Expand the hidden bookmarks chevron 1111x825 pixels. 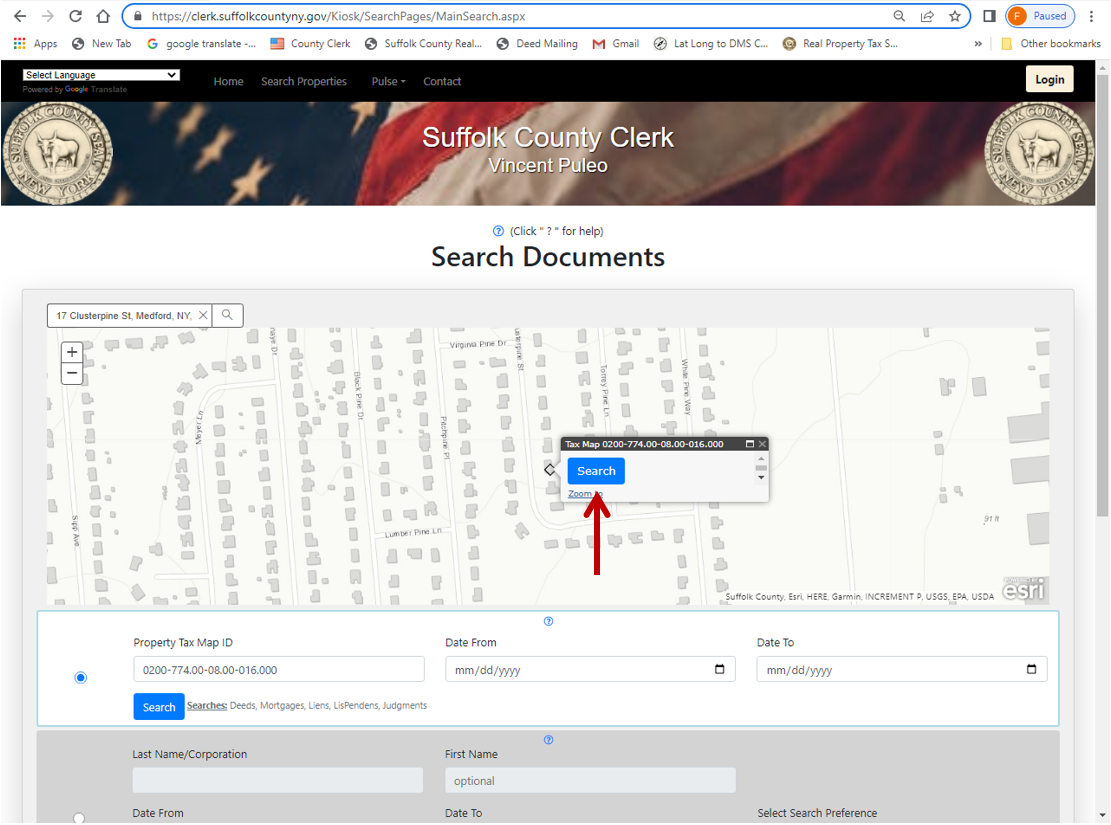tap(978, 43)
